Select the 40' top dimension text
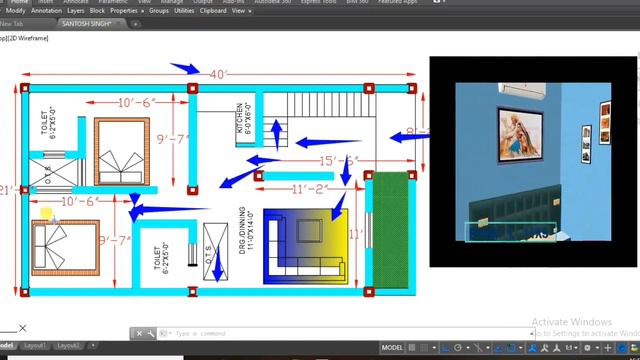This screenshot has width=640, height=360. click(218, 74)
